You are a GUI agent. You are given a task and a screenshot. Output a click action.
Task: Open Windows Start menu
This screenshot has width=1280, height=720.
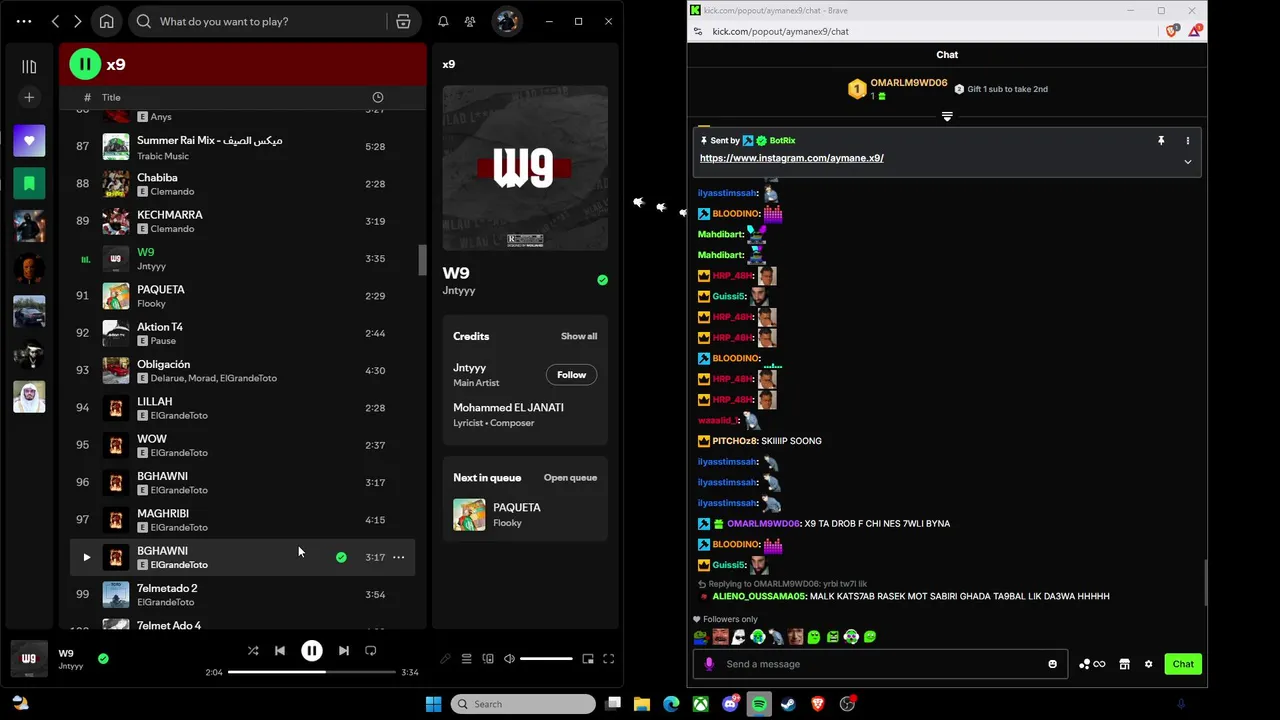click(x=433, y=704)
